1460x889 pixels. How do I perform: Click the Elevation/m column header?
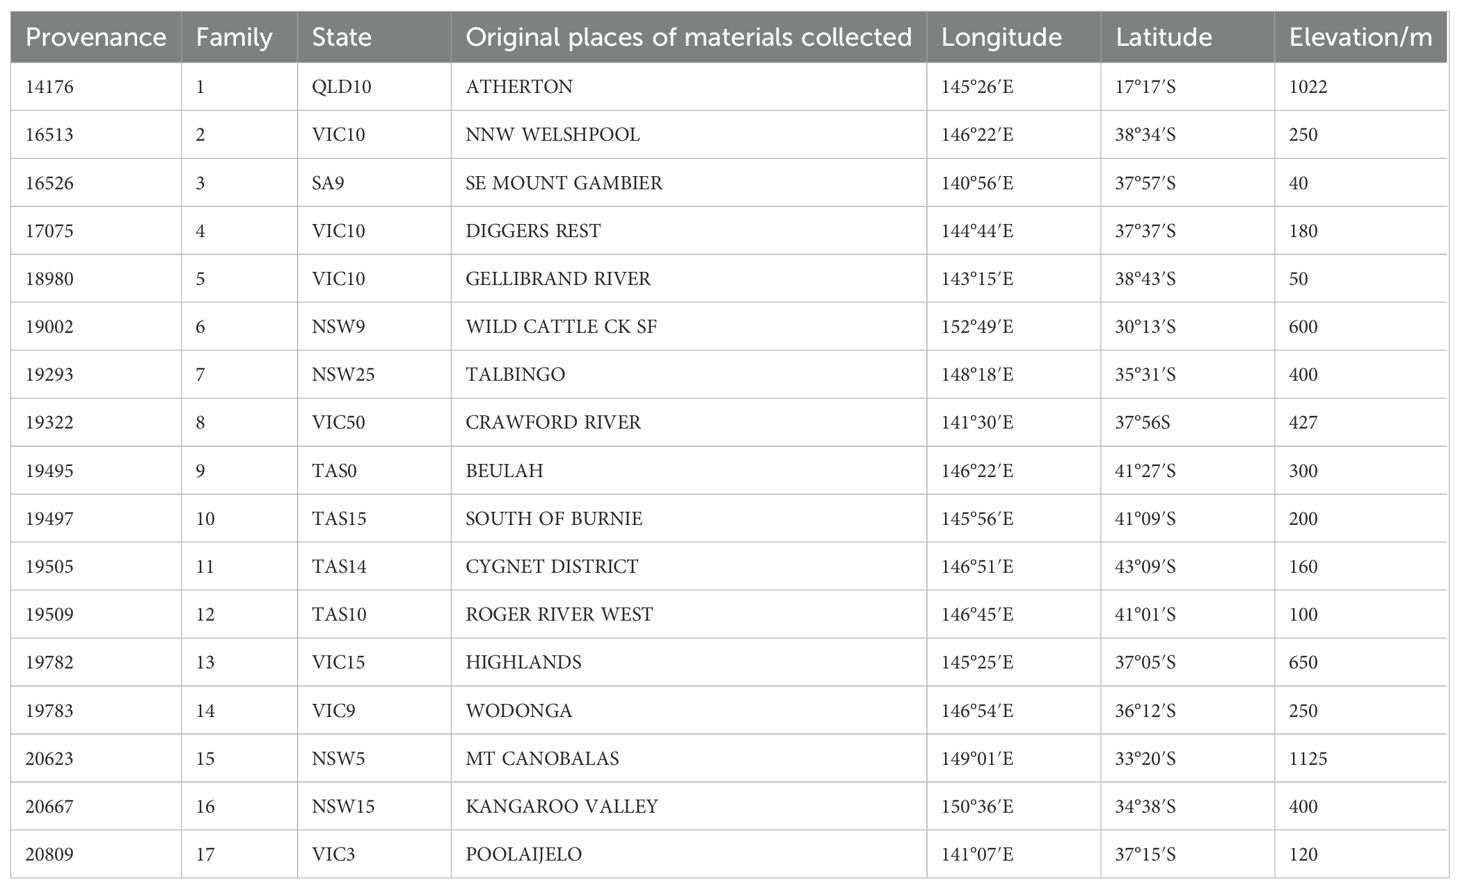point(1360,38)
